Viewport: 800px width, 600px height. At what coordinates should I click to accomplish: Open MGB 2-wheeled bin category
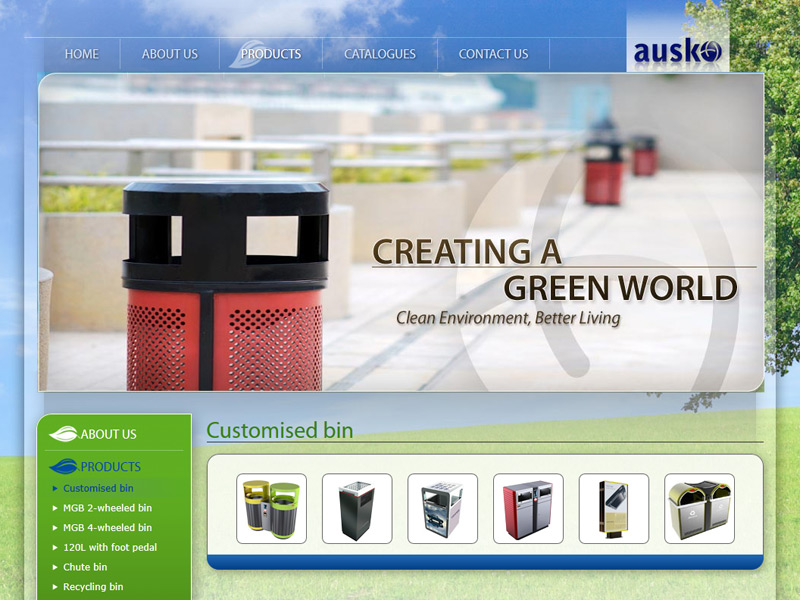click(x=107, y=508)
